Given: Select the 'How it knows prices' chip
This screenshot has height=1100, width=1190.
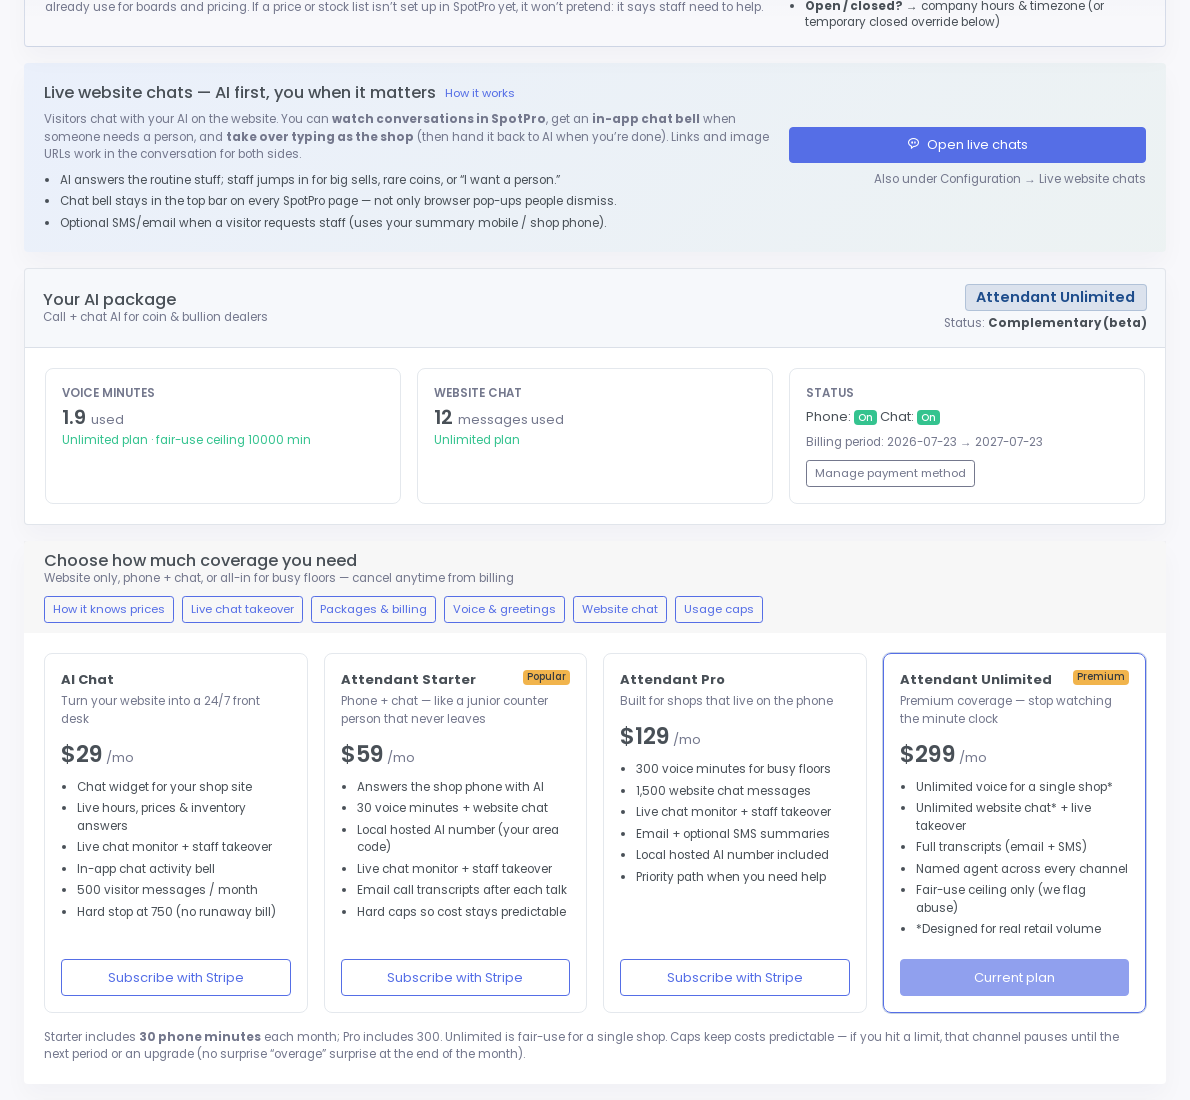Looking at the screenshot, I should coord(109,610).
